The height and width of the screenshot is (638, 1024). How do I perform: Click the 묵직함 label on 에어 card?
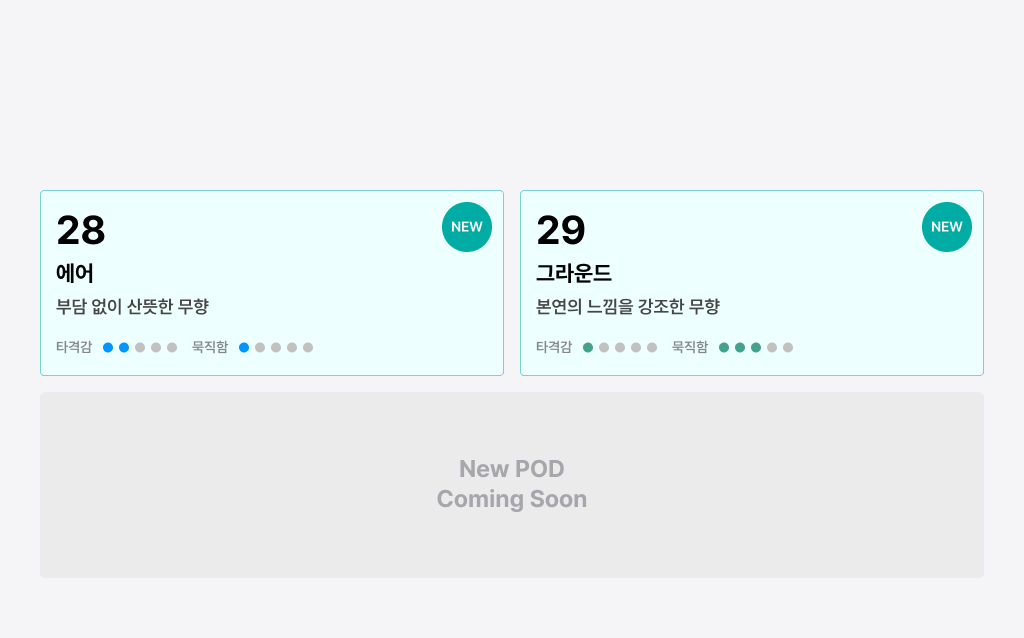pos(210,348)
